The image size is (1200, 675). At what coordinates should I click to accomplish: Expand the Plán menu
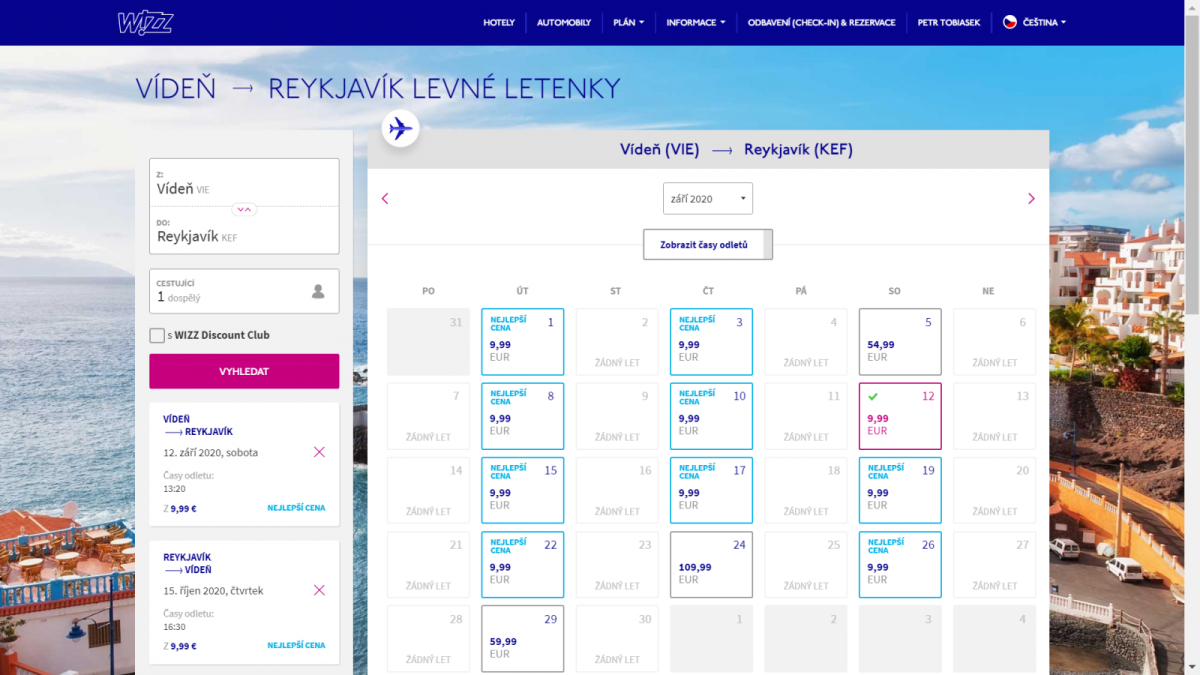(x=628, y=22)
